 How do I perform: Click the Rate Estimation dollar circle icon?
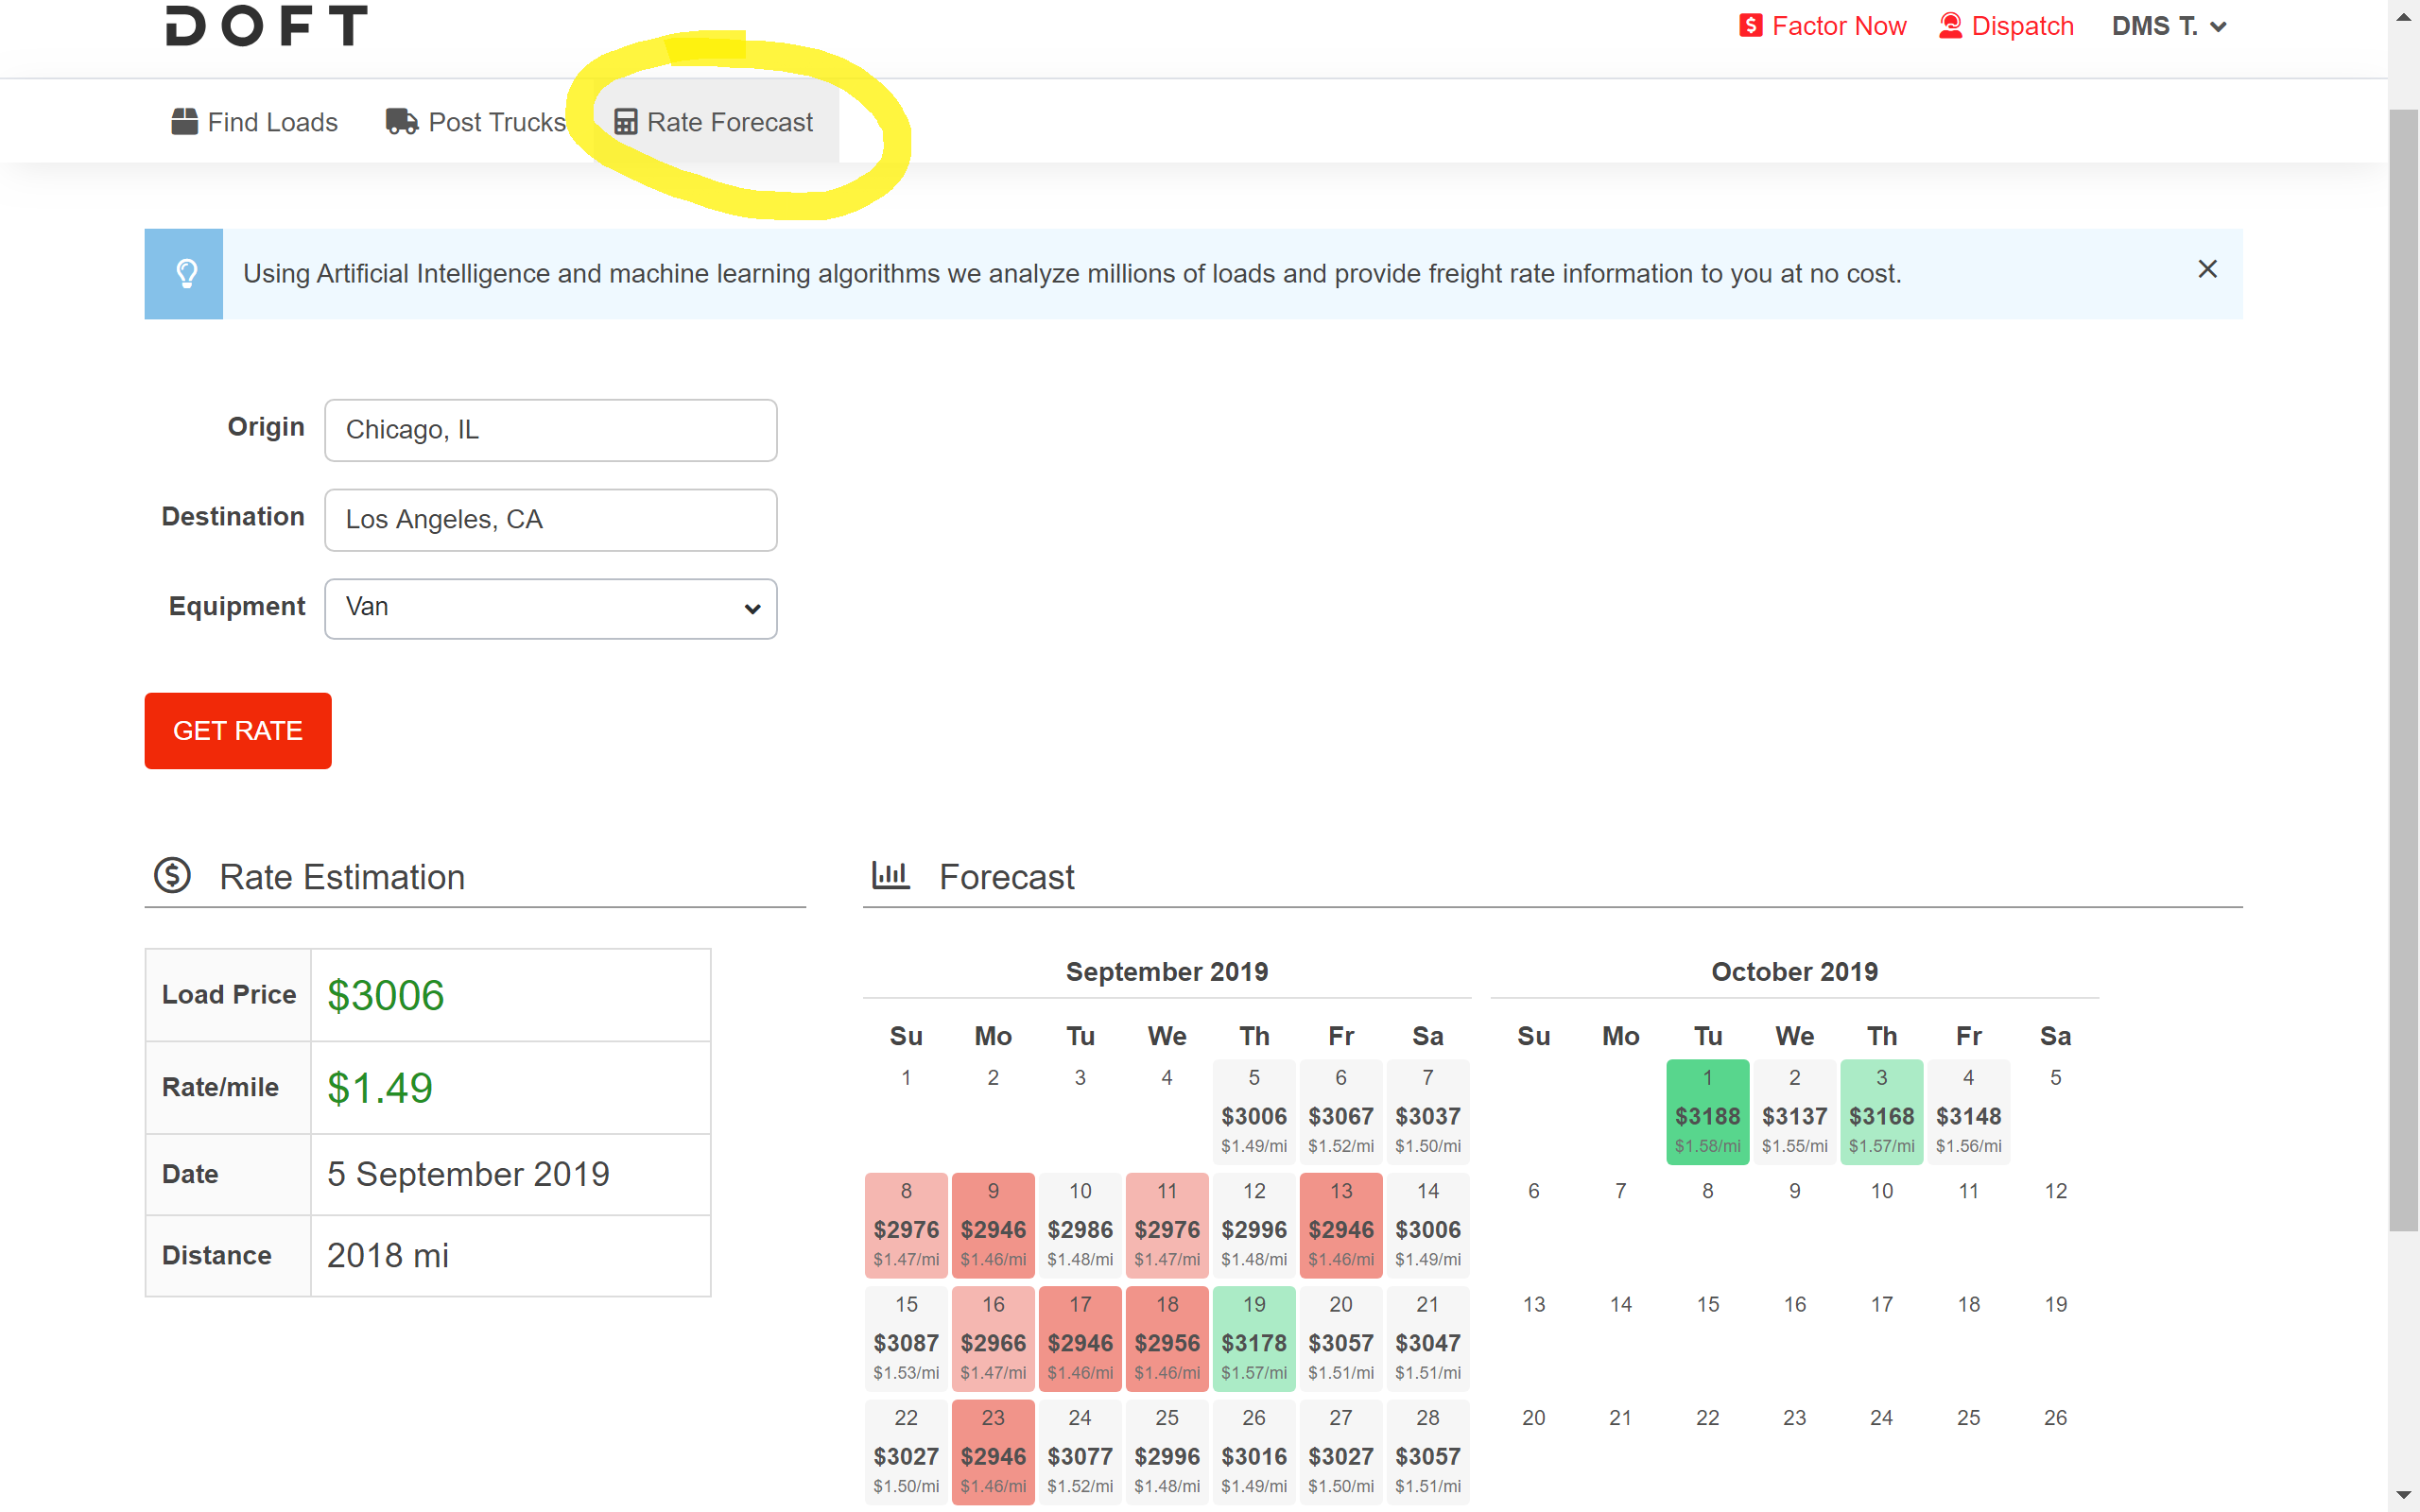[x=172, y=876]
